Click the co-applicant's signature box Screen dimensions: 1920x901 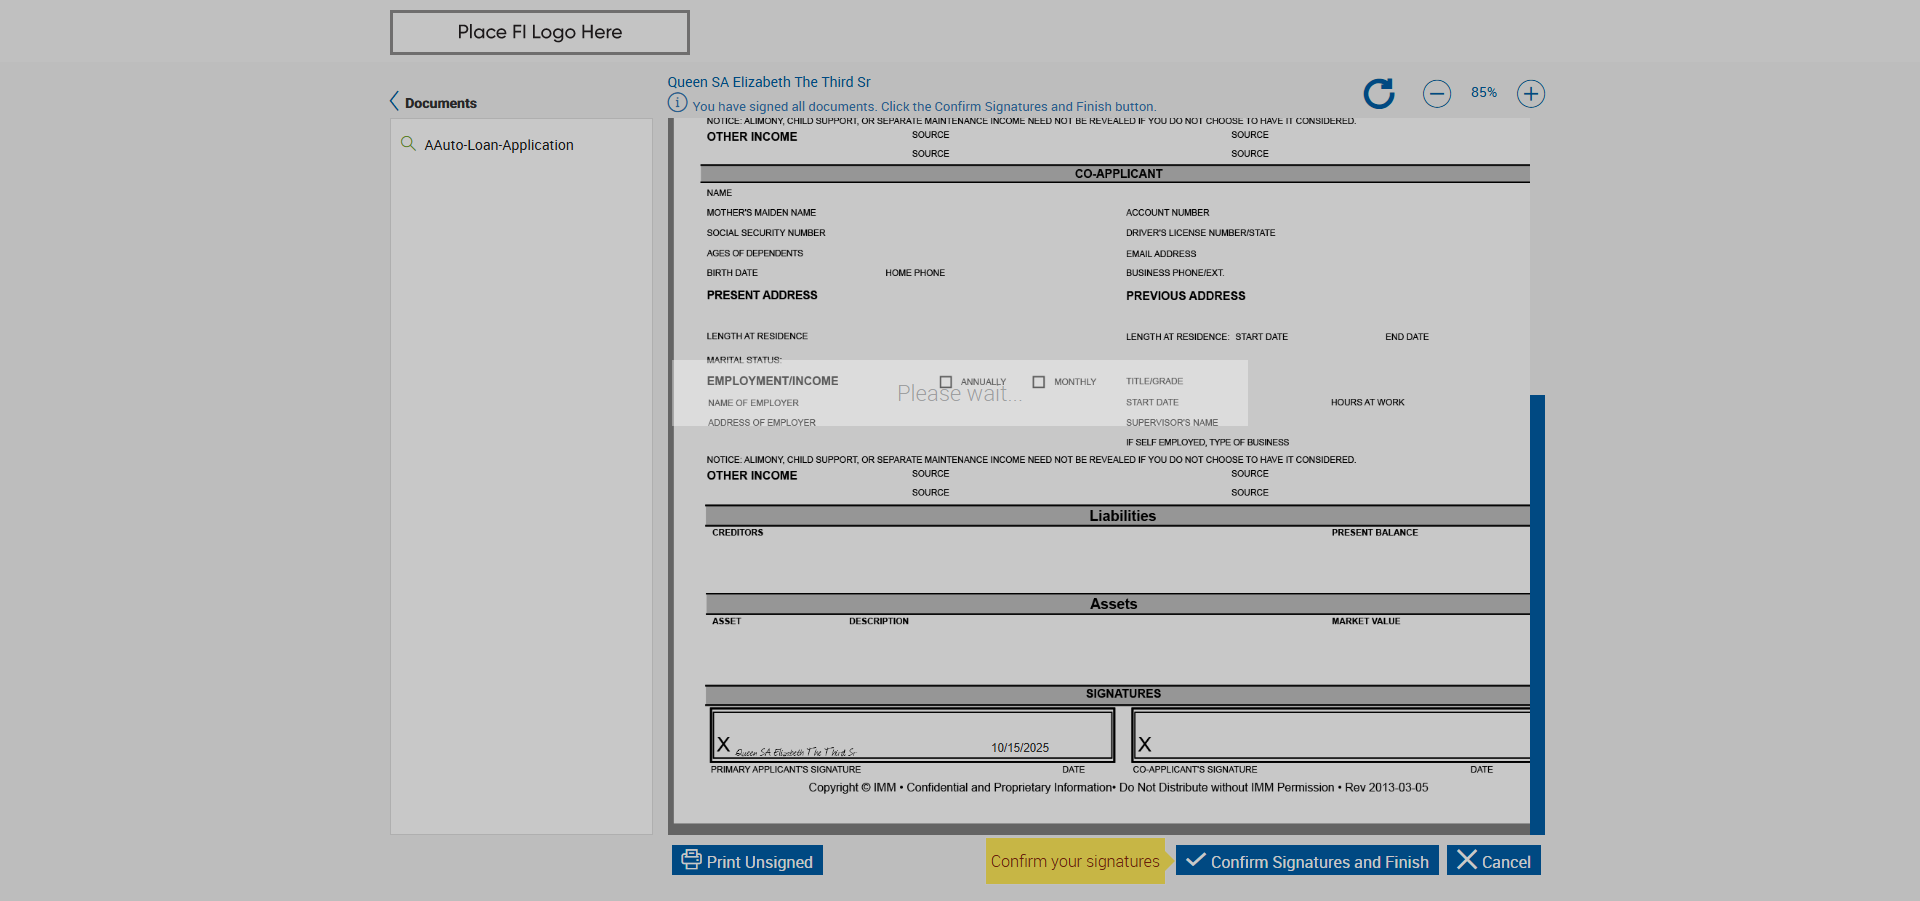pos(1331,735)
